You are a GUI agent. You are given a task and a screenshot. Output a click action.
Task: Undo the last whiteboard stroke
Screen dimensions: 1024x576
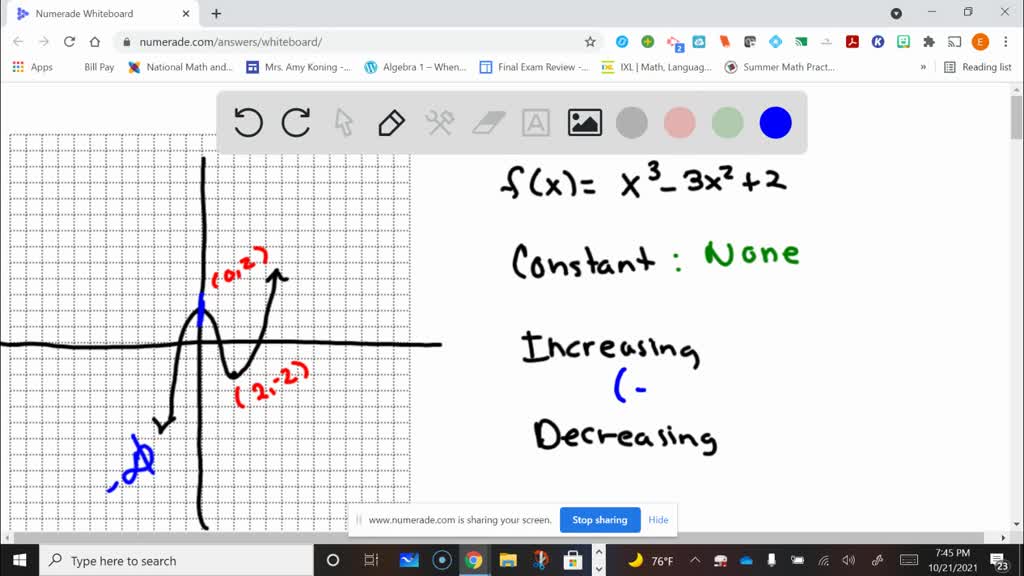click(248, 122)
